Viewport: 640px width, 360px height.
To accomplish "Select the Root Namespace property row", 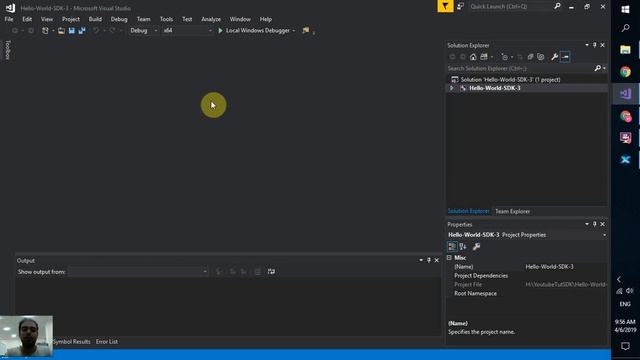I will [x=527, y=293].
